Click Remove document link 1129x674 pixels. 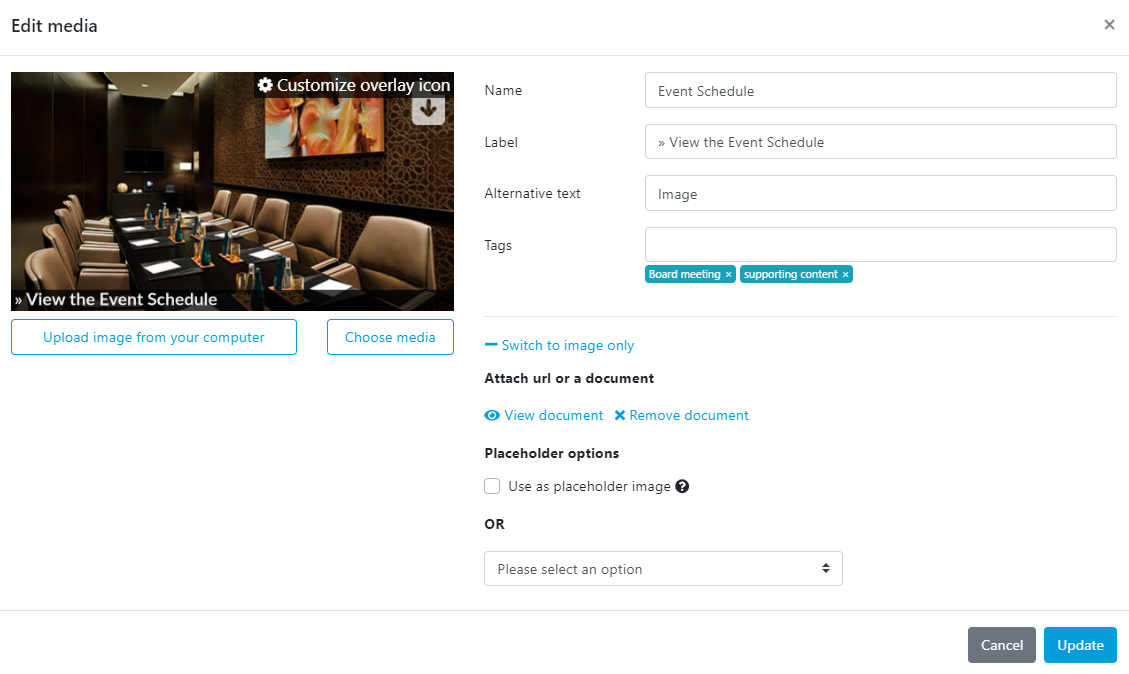[x=689, y=415]
